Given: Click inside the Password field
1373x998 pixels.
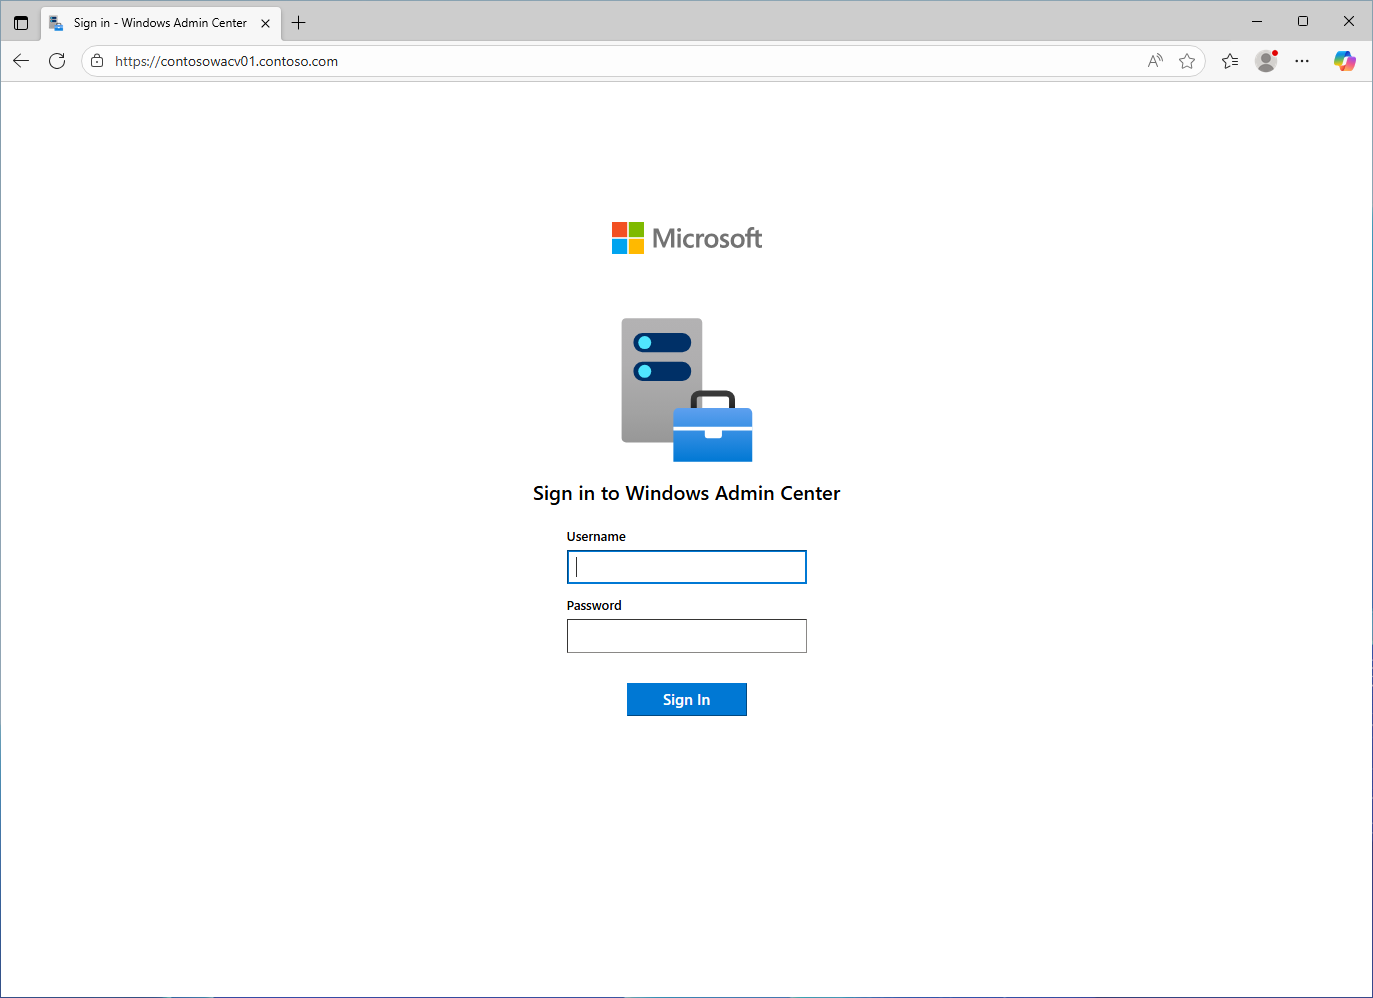Looking at the screenshot, I should [686, 636].
